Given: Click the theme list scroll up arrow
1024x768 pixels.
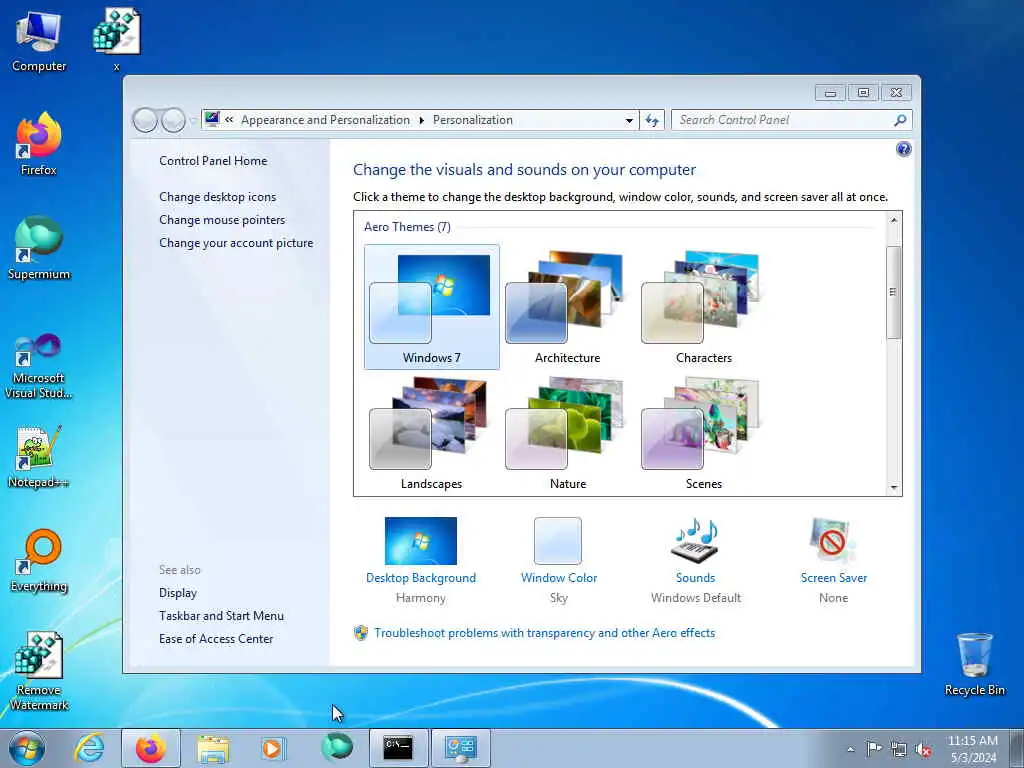Looking at the screenshot, I should 893,220.
